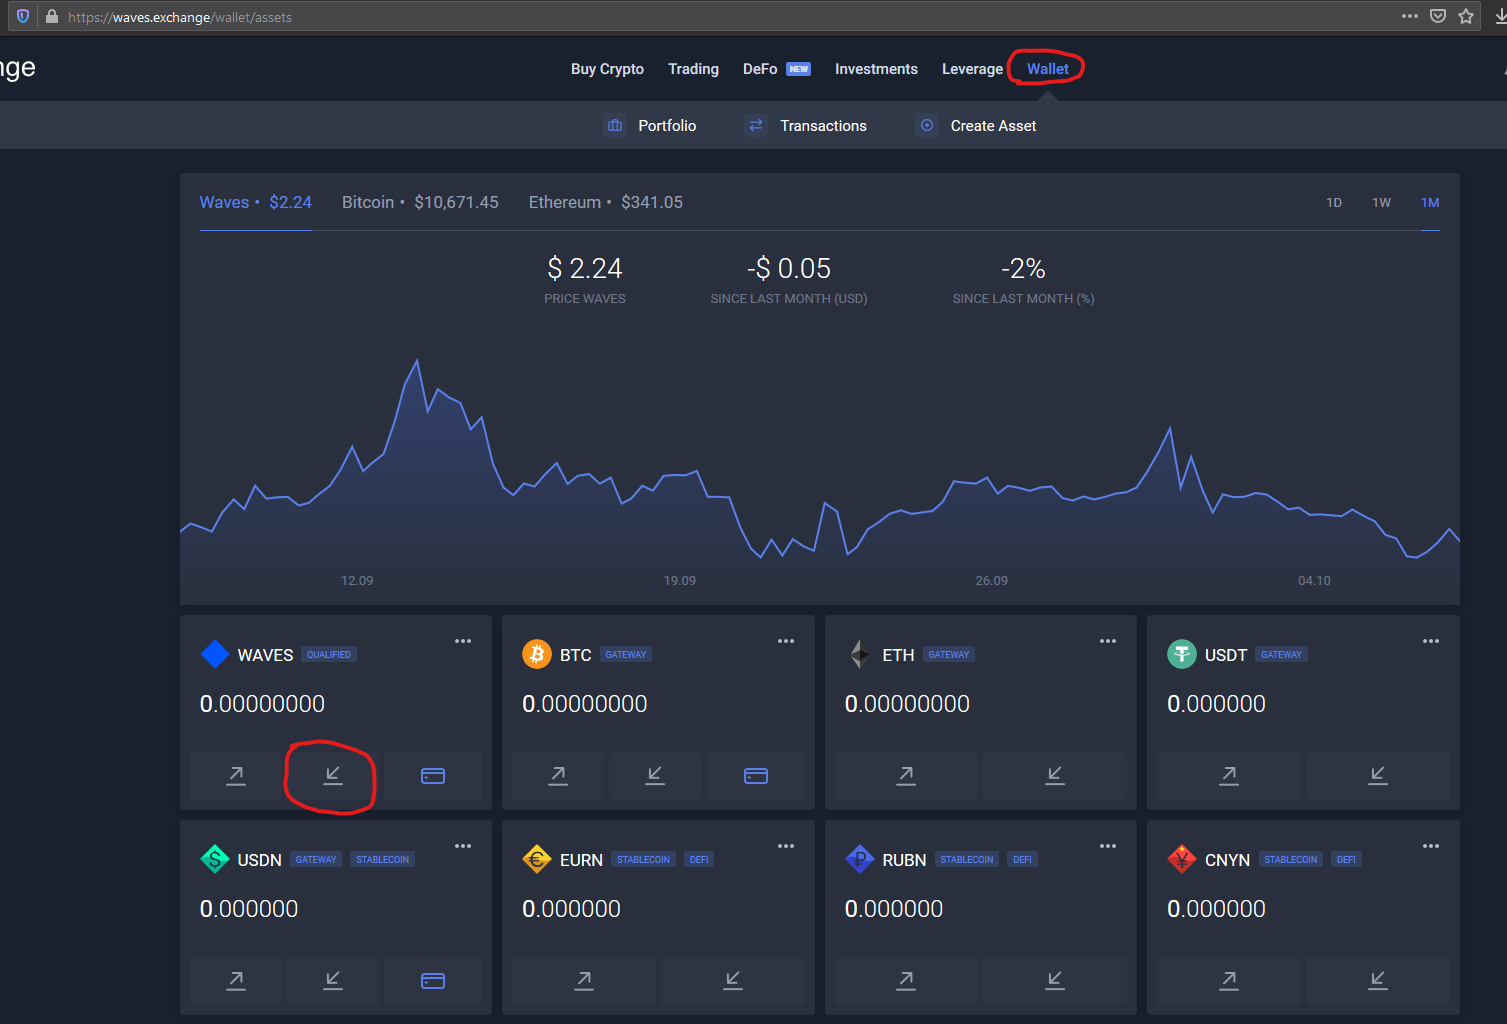Select the 1M chart range
Viewport: 1507px width, 1024px height.
[1430, 203]
